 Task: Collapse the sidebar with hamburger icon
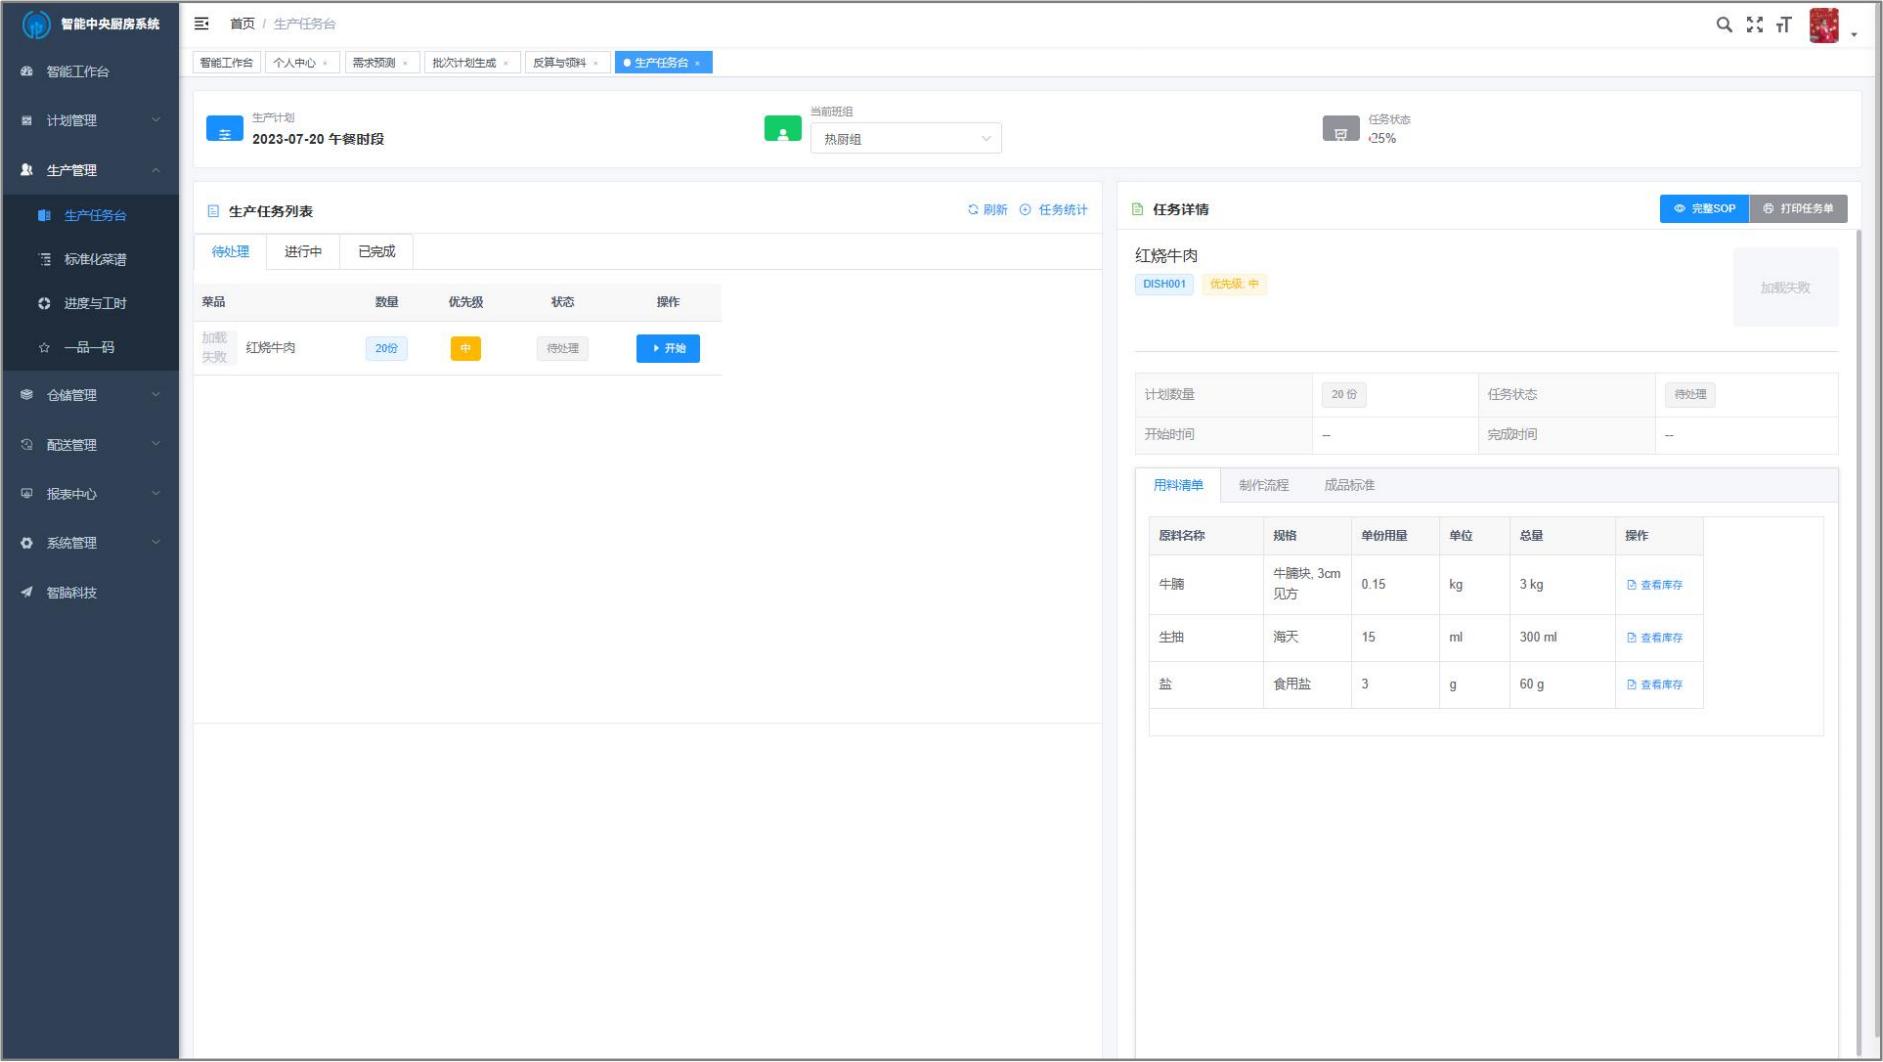click(x=201, y=23)
